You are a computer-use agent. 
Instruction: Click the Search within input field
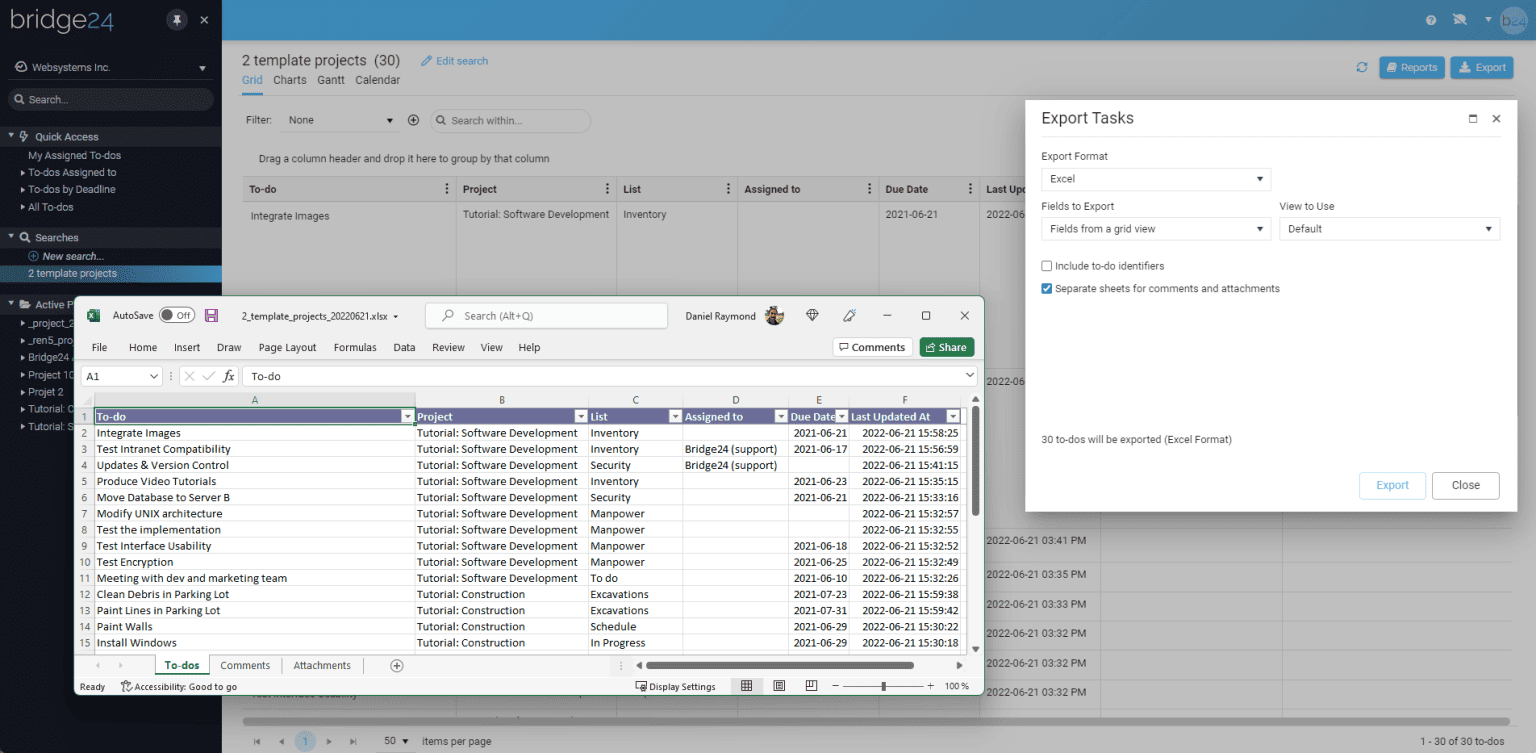pos(510,120)
